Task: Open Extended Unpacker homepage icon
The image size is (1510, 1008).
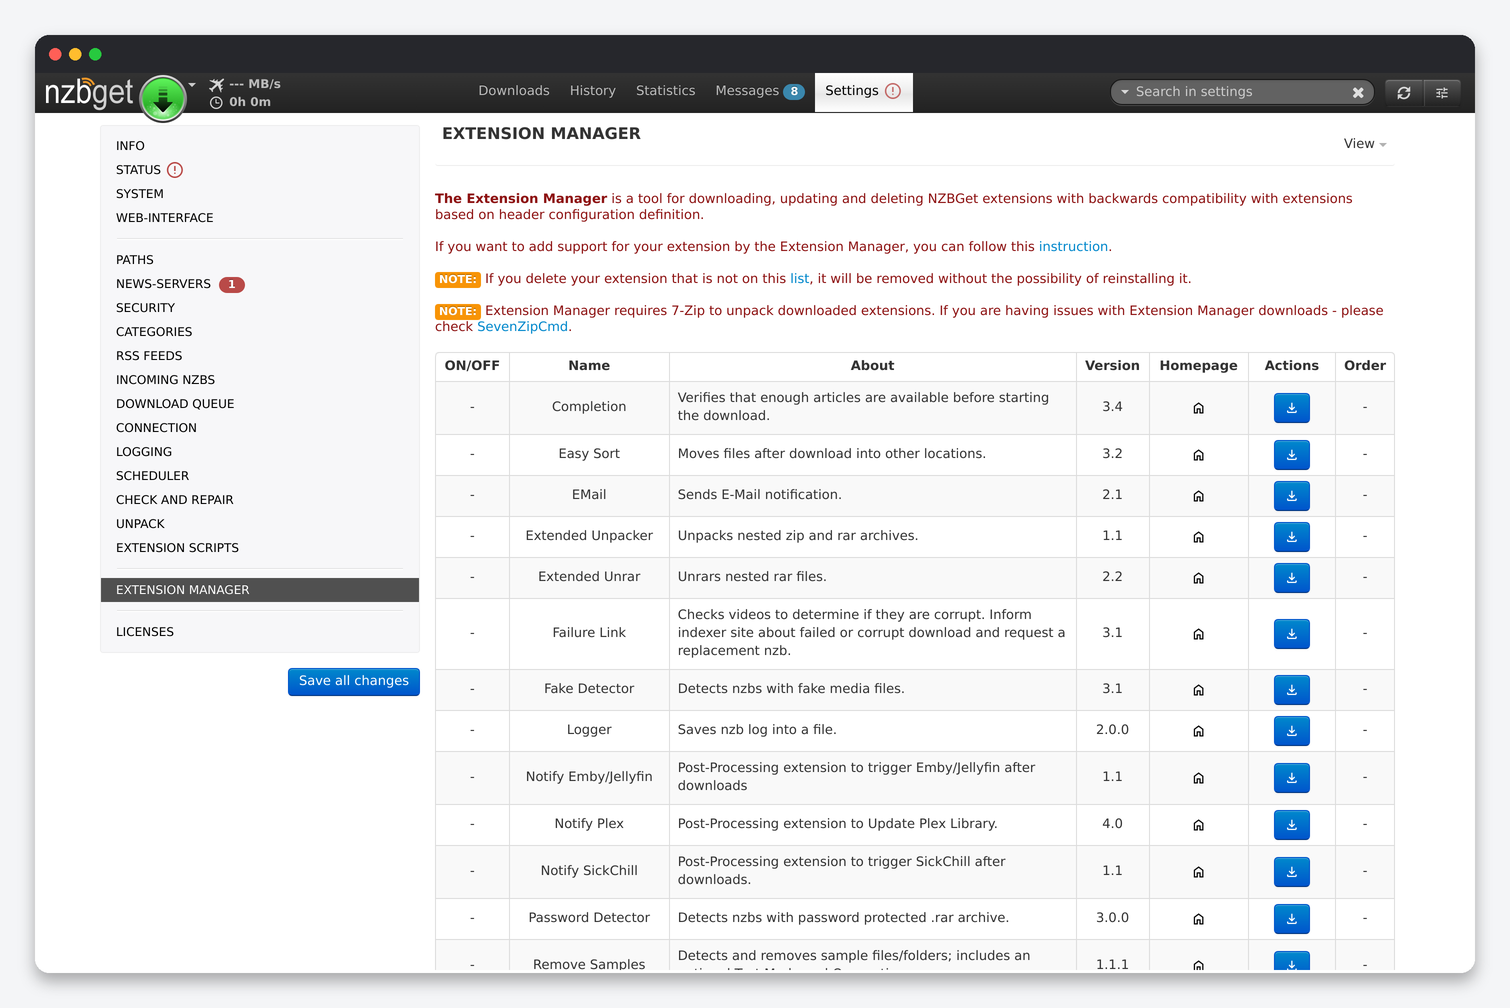Action: click(x=1198, y=537)
